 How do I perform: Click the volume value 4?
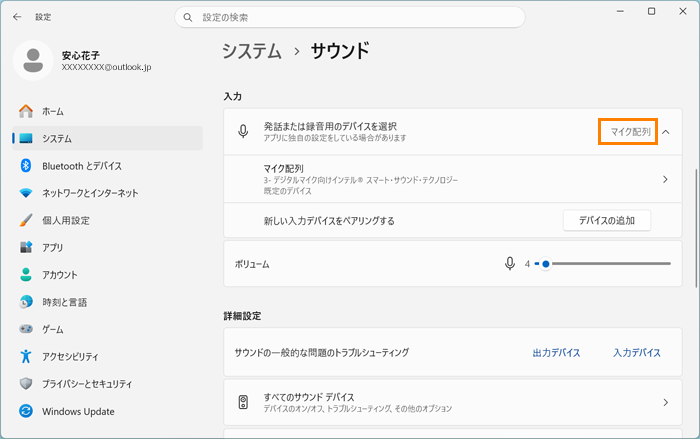coord(527,264)
